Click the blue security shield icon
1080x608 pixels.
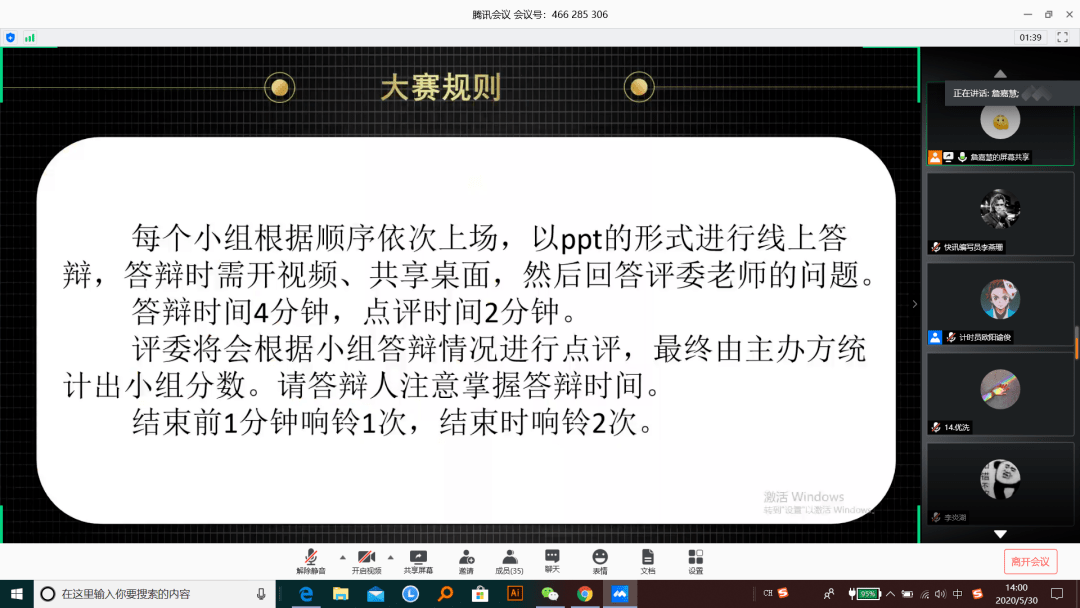(10, 38)
